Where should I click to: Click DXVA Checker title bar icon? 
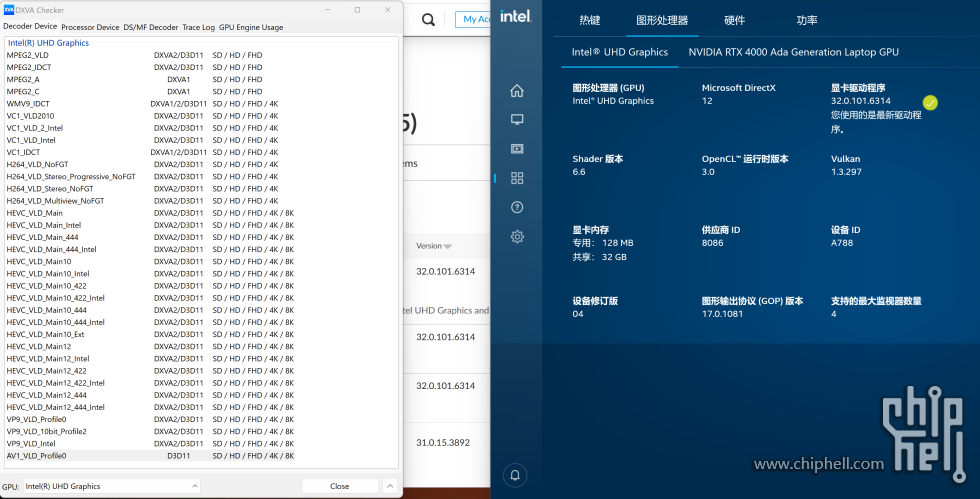9,9
